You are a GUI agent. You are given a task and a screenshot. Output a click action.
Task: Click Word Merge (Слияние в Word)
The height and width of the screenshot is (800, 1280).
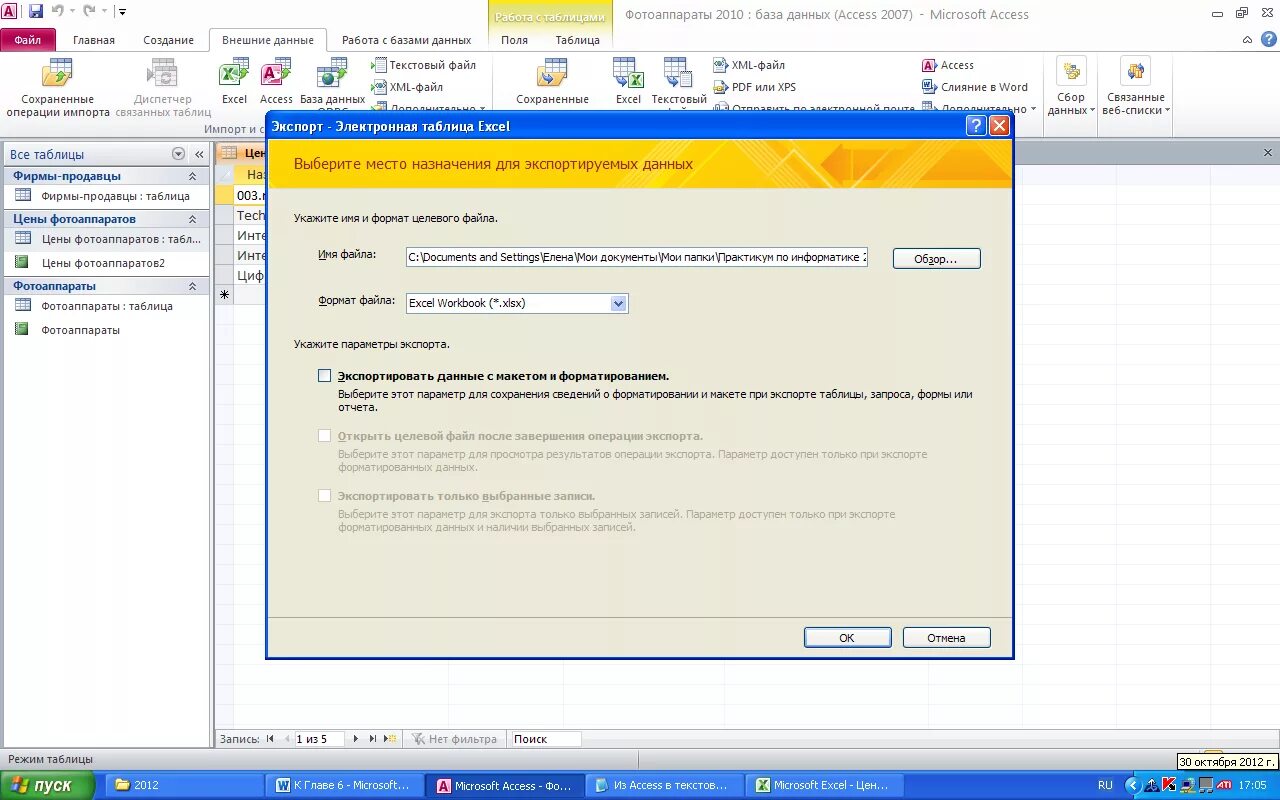[975, 87]
